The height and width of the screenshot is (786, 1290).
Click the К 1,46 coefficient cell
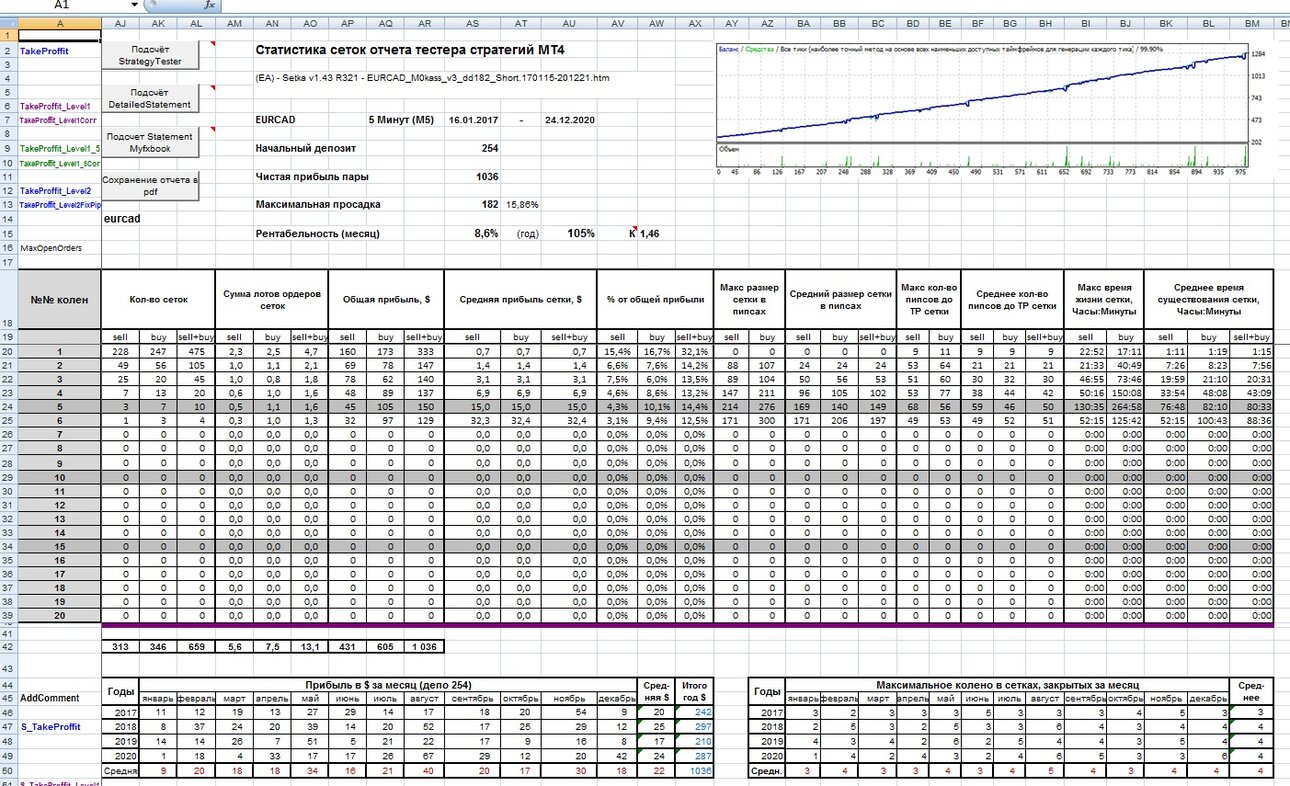click(x=644, y=233)
